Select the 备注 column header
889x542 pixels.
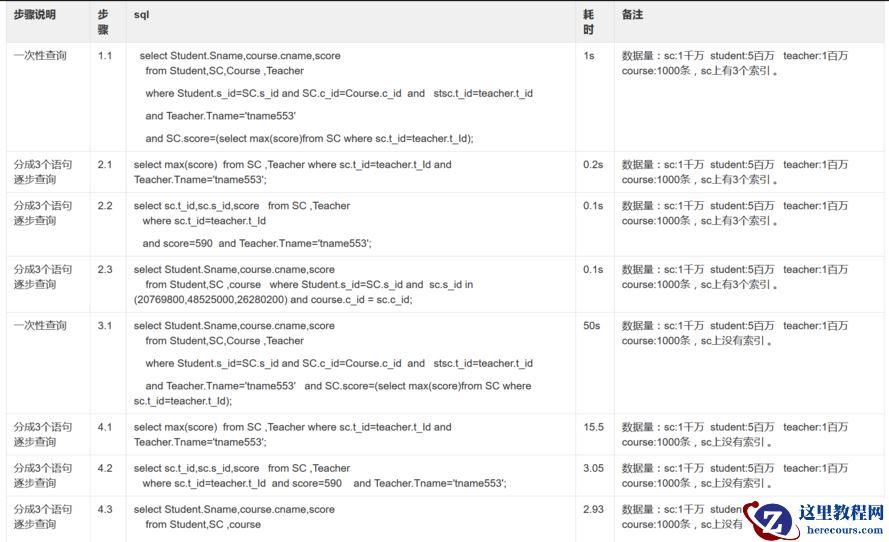pos(632,15)
